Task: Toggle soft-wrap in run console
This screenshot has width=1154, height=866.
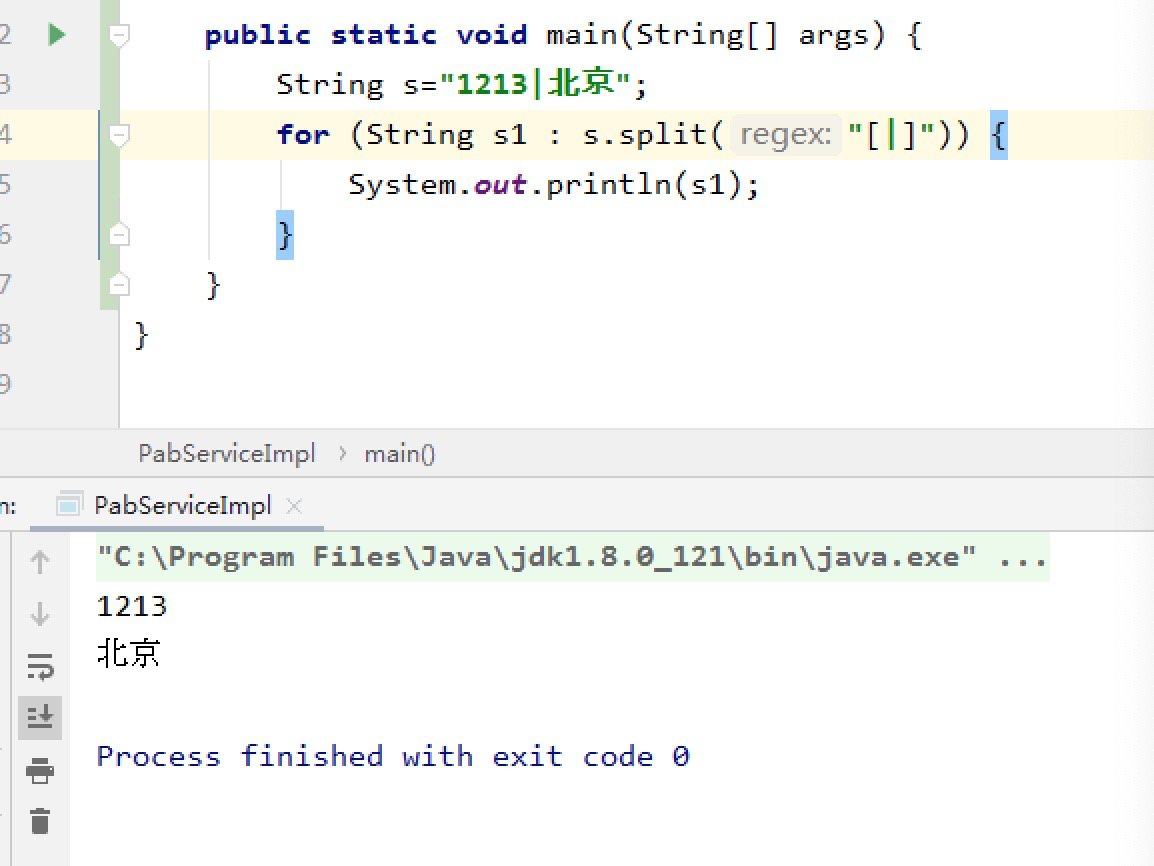Action: tap(40, 666)
